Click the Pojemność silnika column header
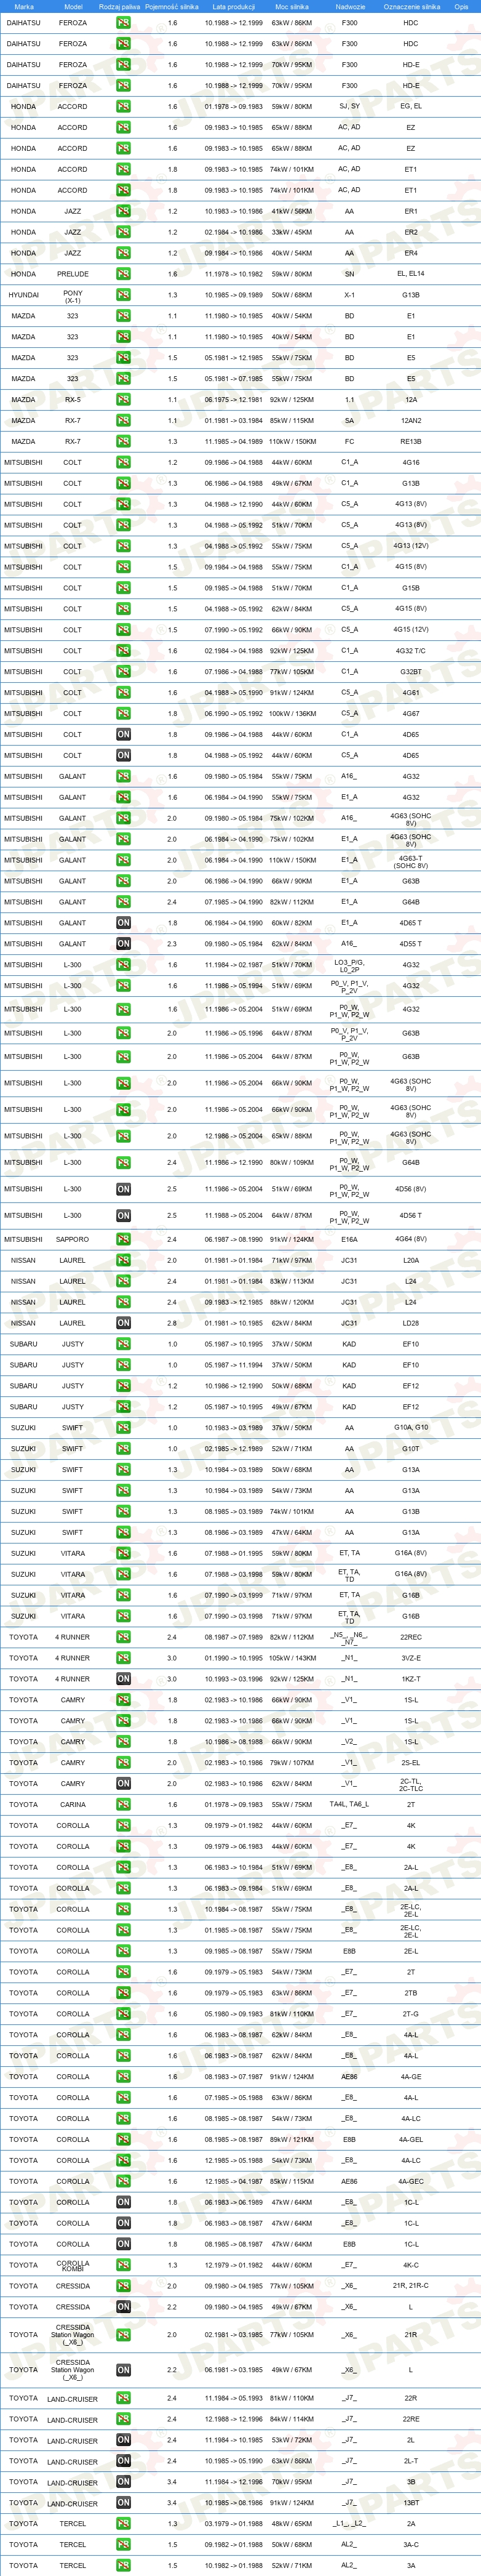The height and width of the screenshot is (2576, 481). point(172,6)
